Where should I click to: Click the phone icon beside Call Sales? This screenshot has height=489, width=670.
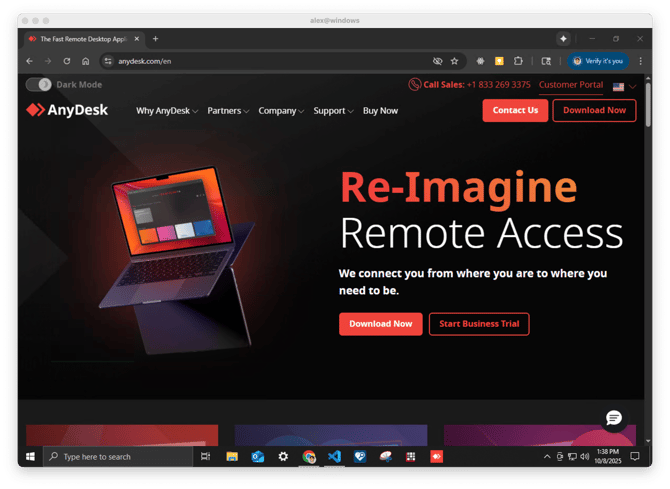(x=414, y=85)
